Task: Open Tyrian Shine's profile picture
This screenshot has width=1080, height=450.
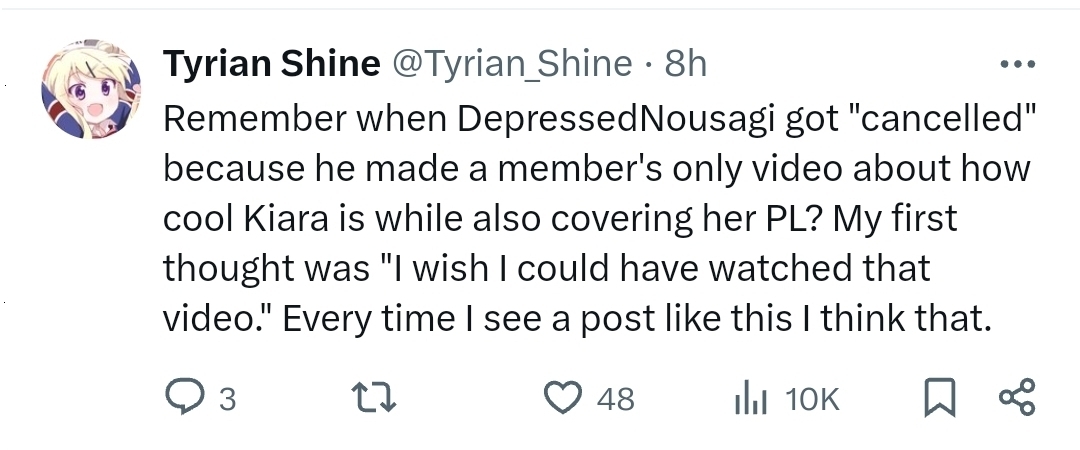Action: (90, 90)
